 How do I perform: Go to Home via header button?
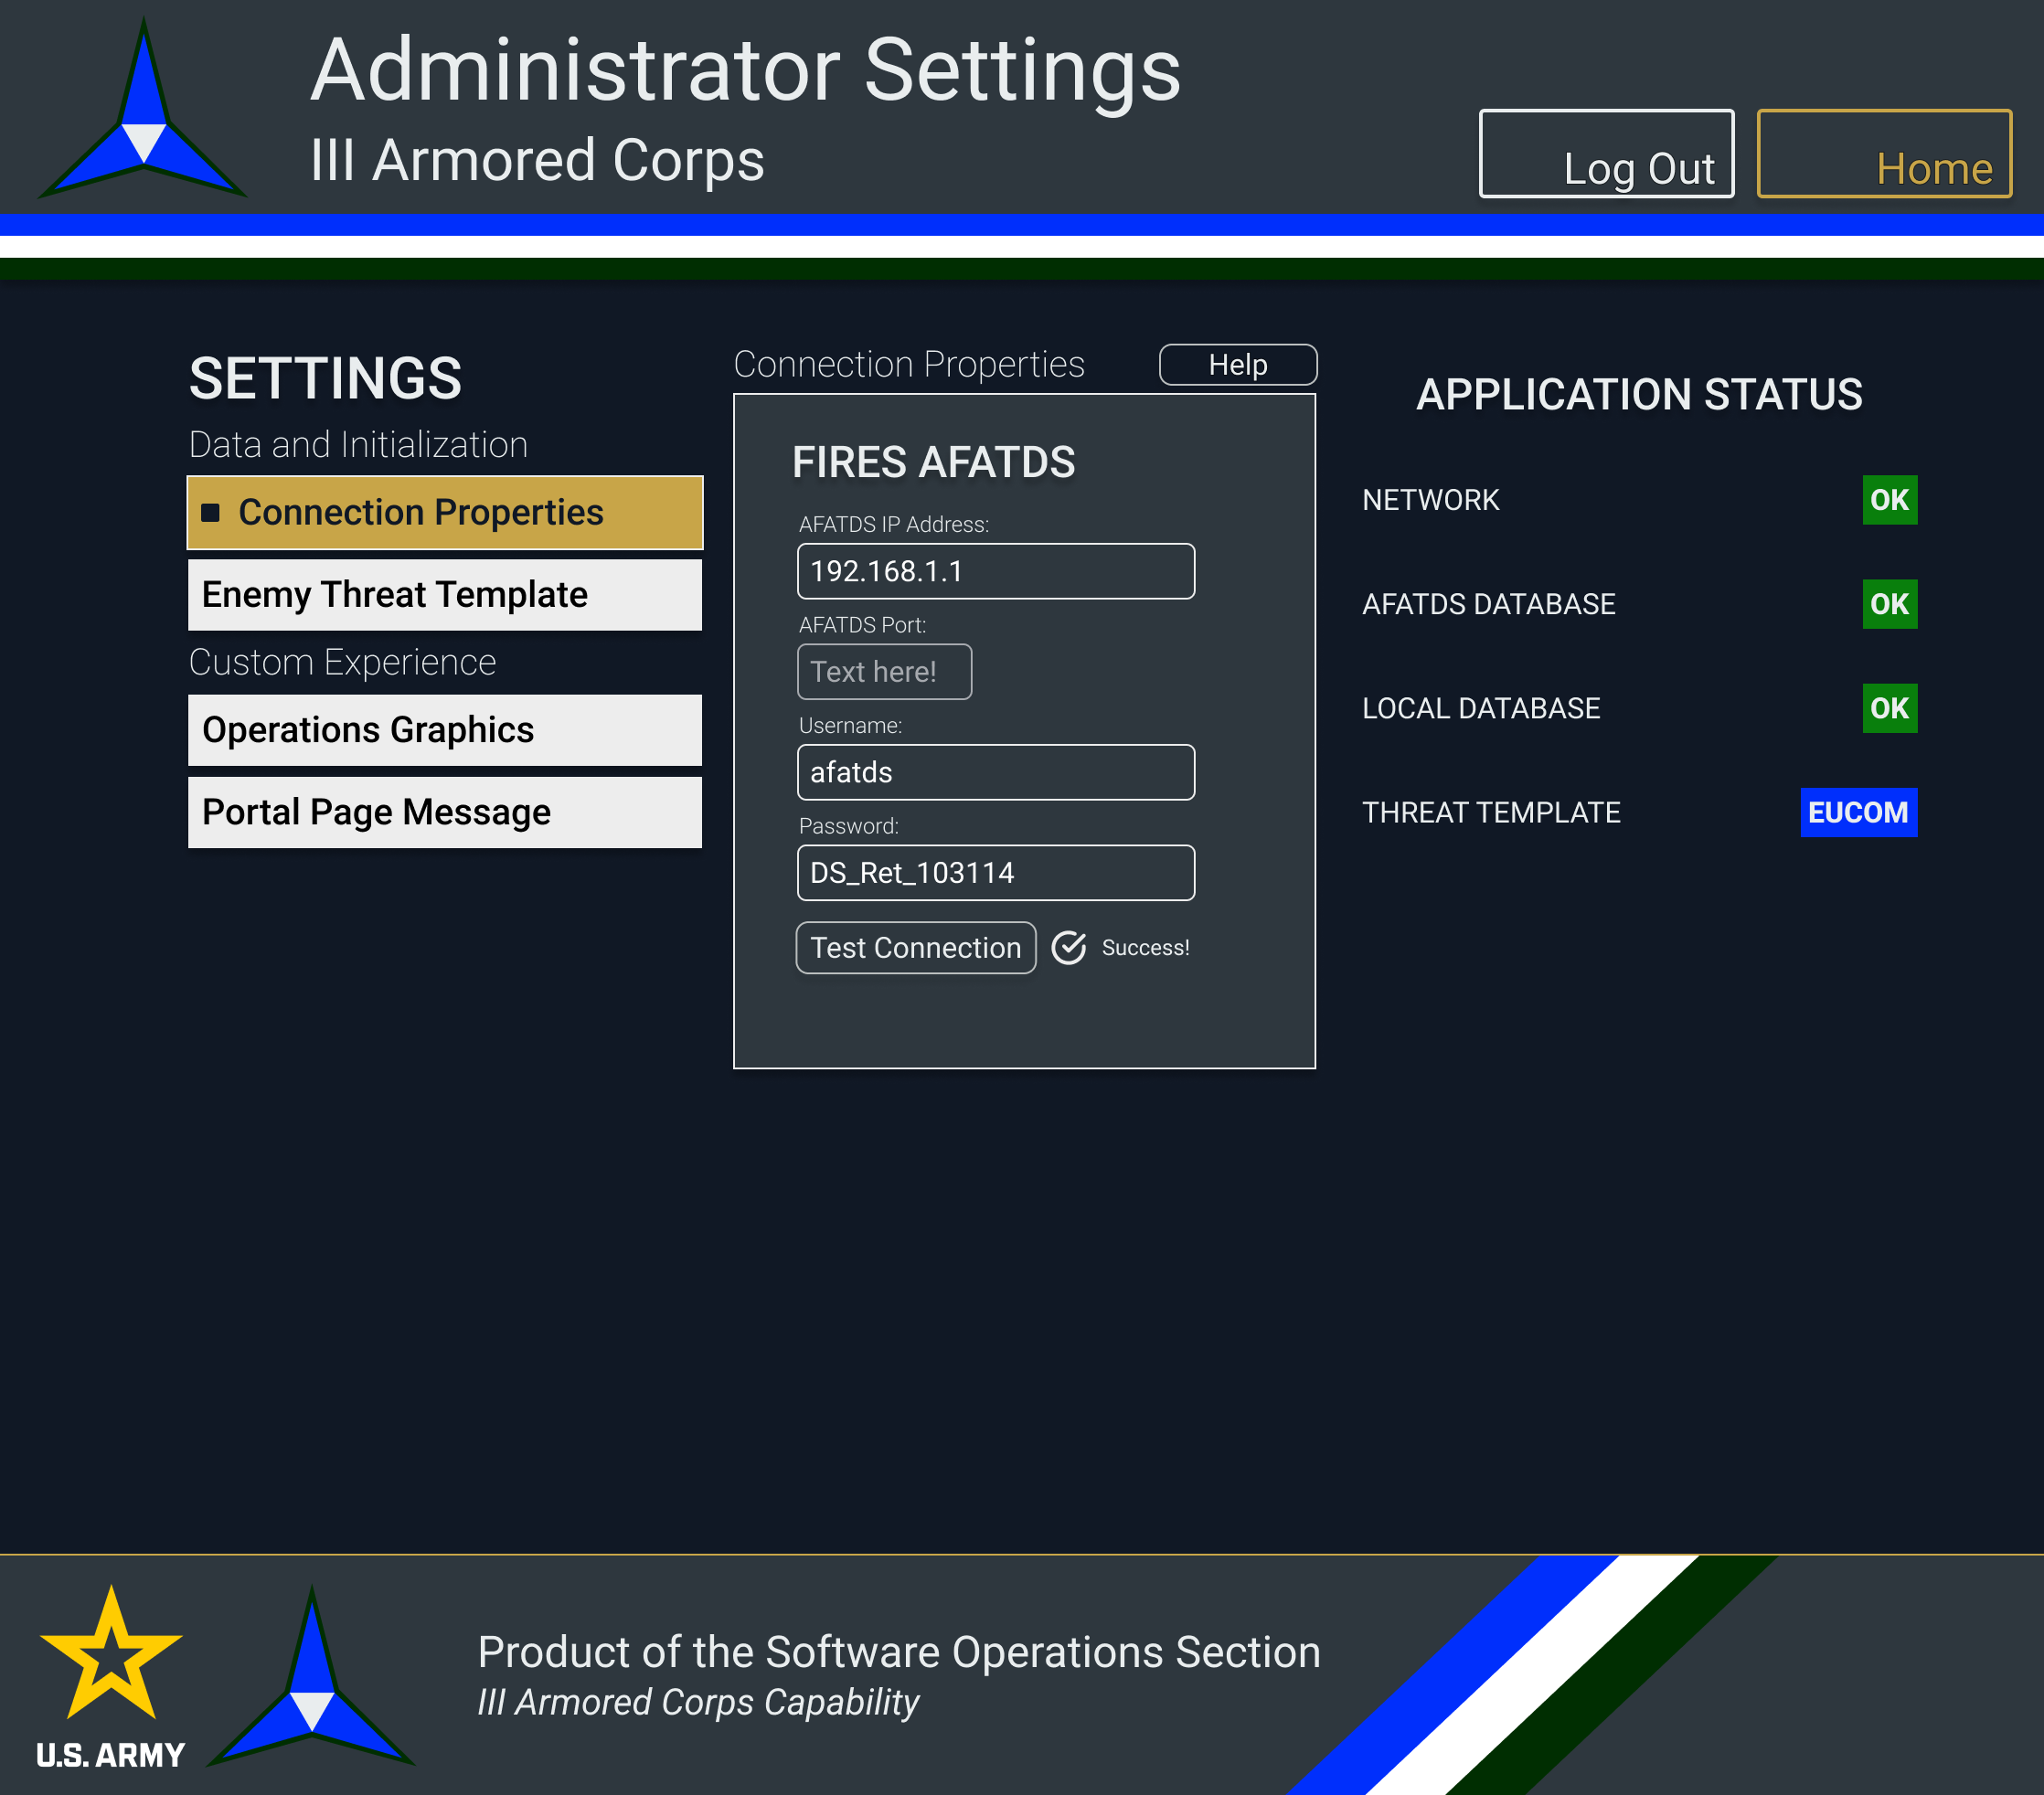[1883, 154]
